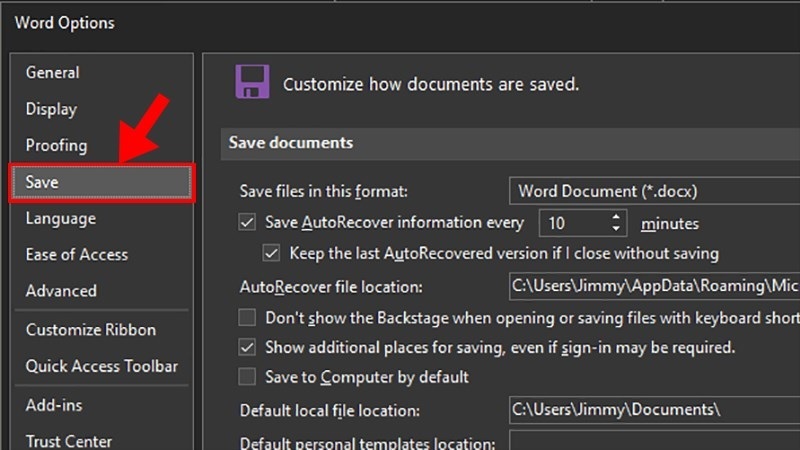
Task: Select the General category
Action: point(53,73)
